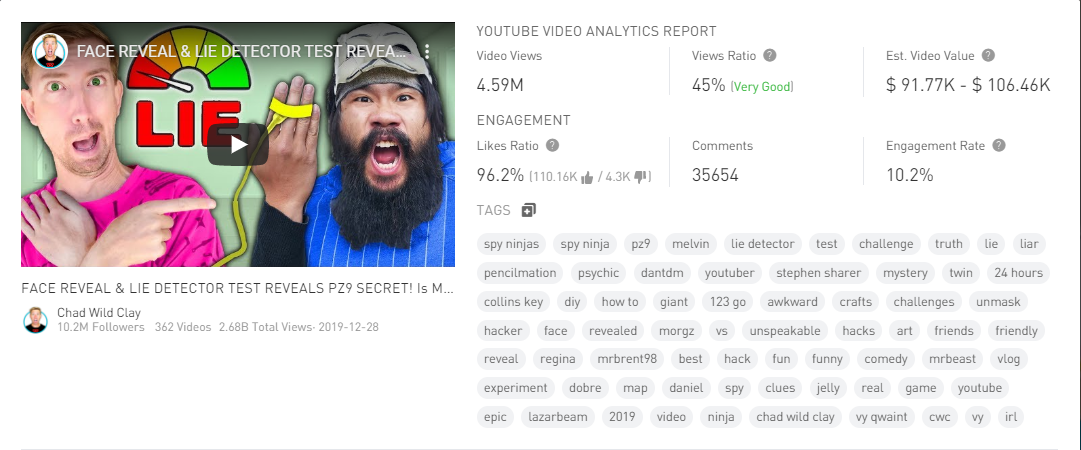Image resolution: width=1081 pixels, height=450 pixels.
Task: Select the 'jelly' tag
Action: point(828,387)
